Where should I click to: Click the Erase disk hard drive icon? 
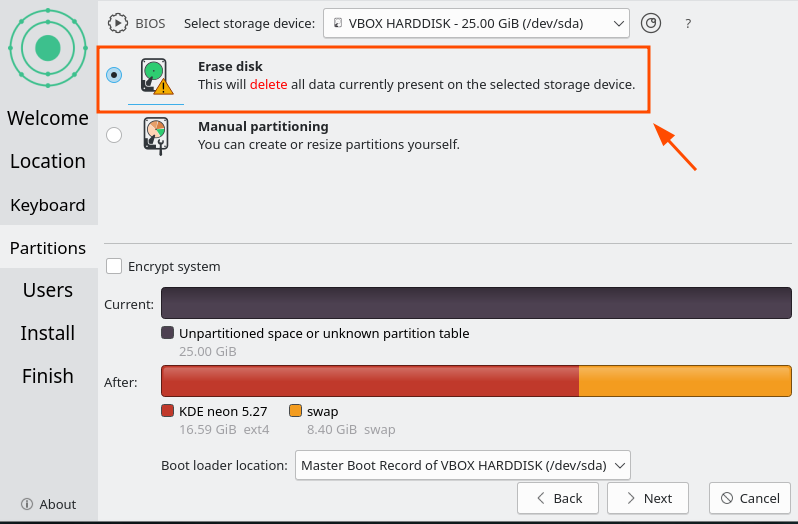[x=156, y=76]
